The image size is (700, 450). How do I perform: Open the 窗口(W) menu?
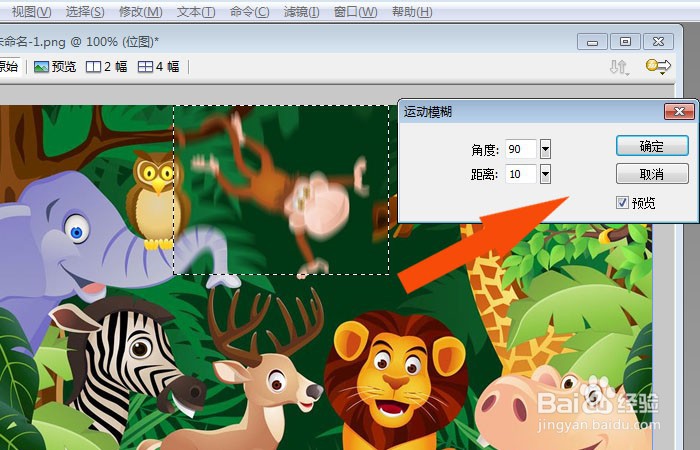[355, 11]
